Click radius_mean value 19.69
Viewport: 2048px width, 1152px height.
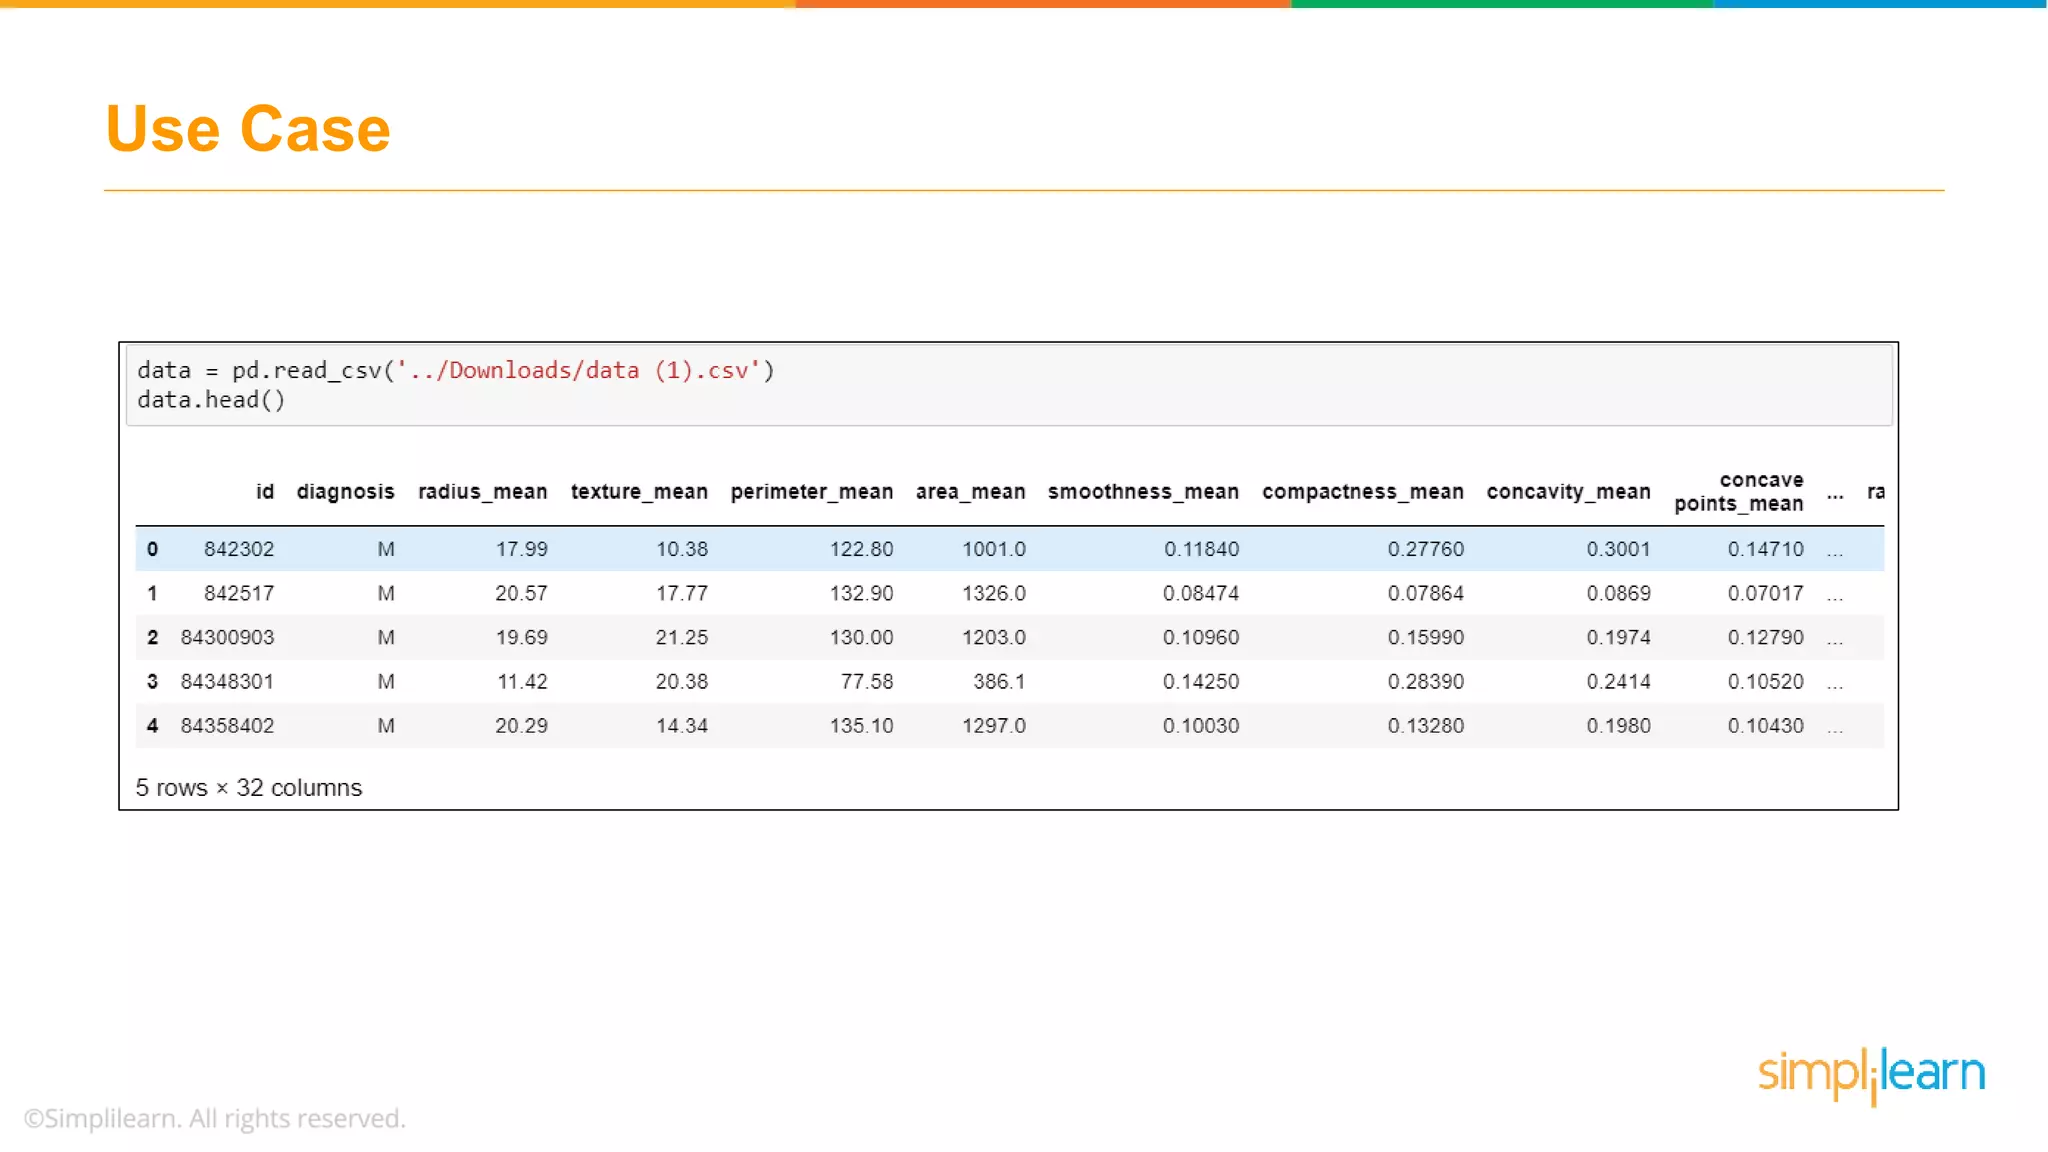(522, 637)
